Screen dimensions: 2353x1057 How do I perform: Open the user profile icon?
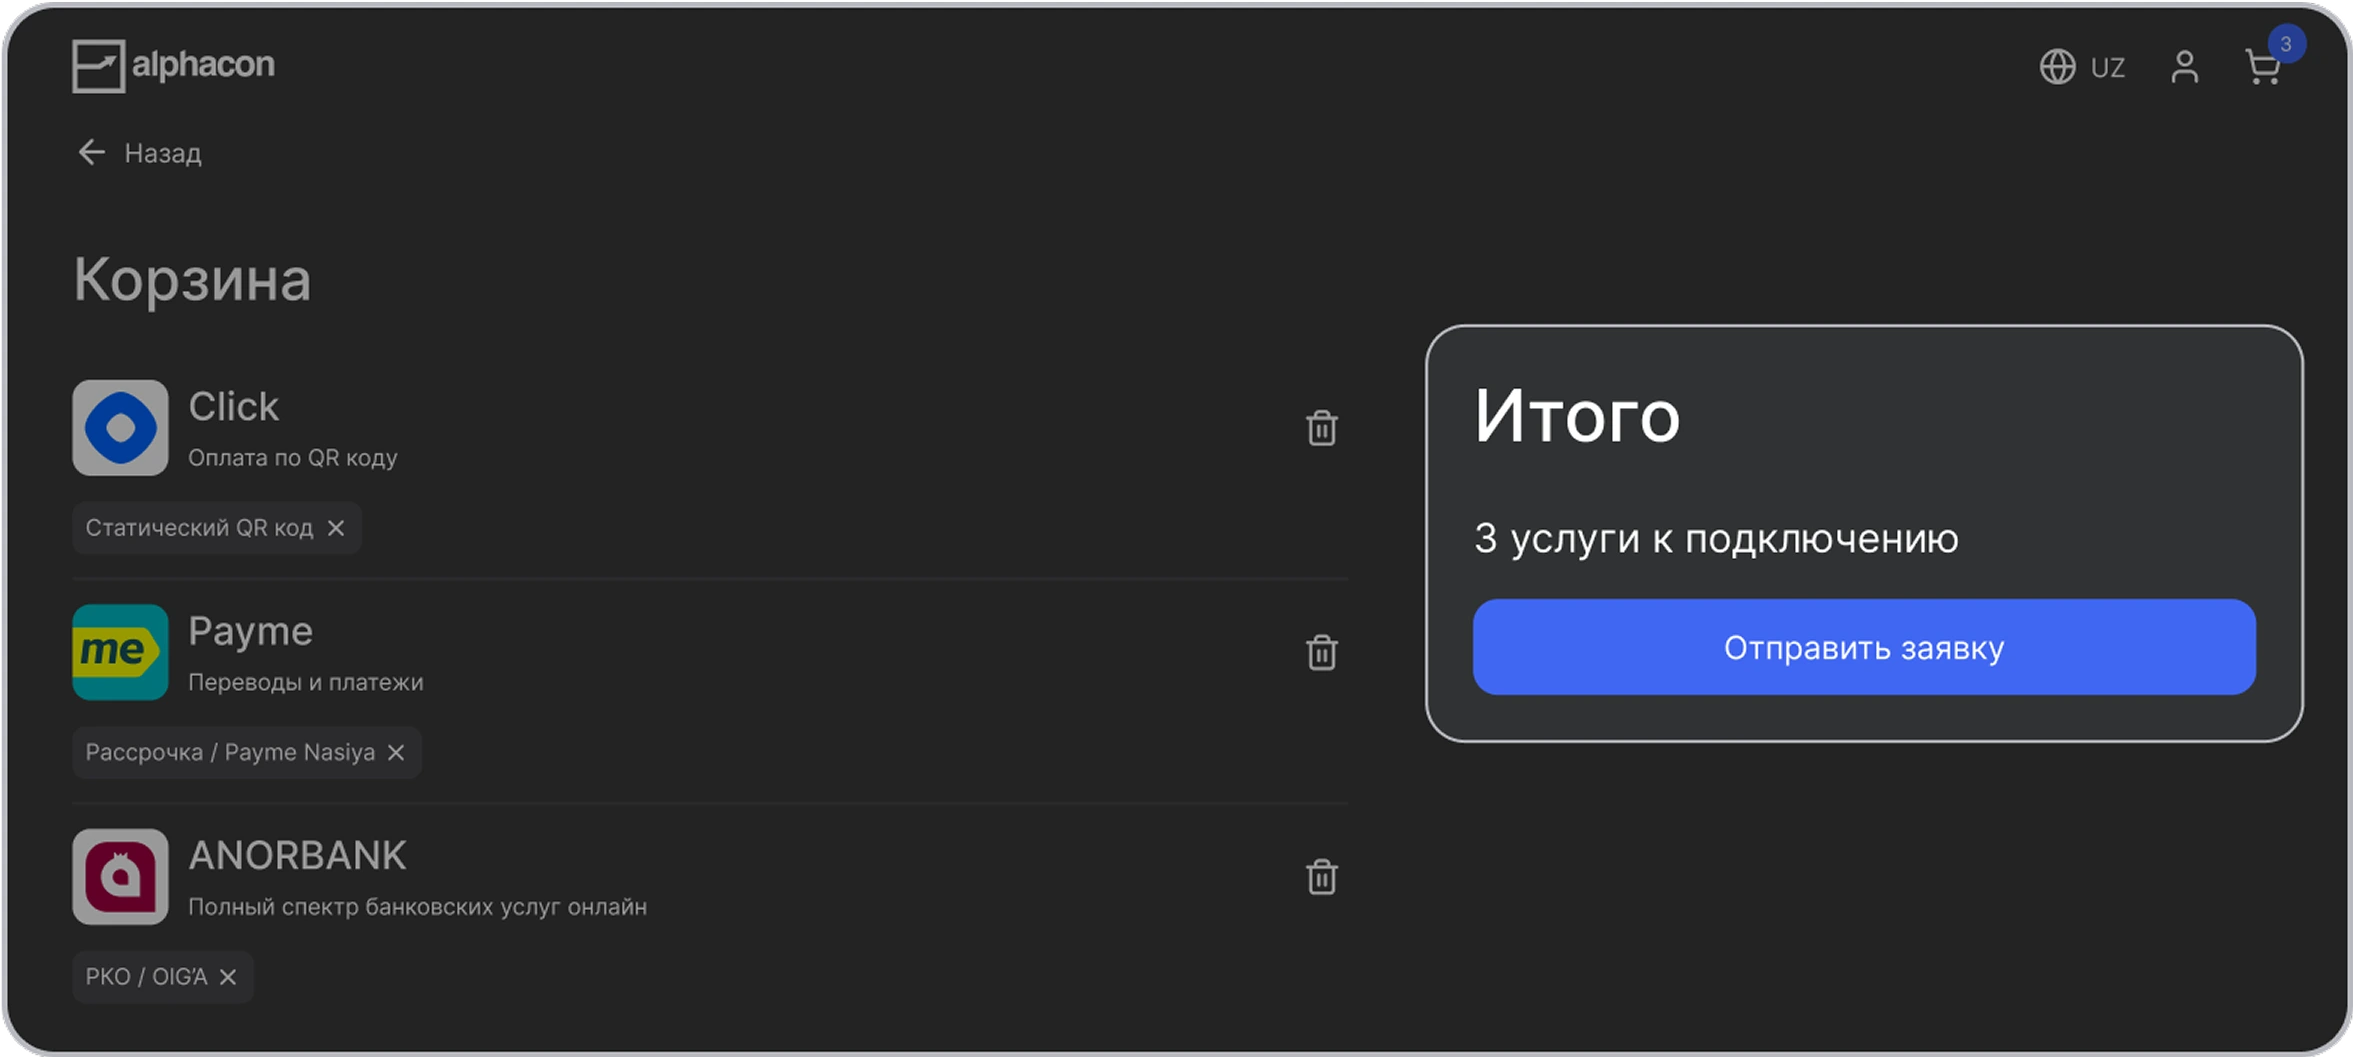tap(2185, 67)
